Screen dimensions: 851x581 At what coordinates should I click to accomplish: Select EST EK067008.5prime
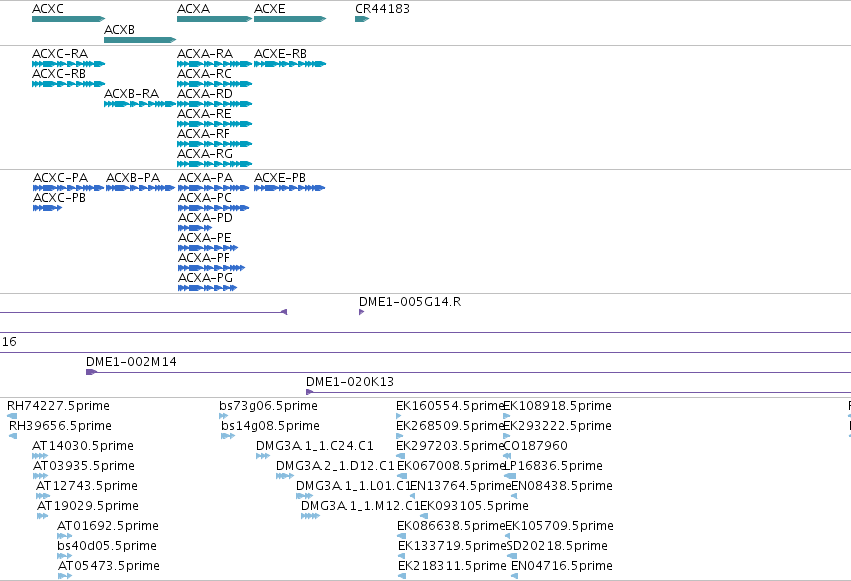coord(402,476)
